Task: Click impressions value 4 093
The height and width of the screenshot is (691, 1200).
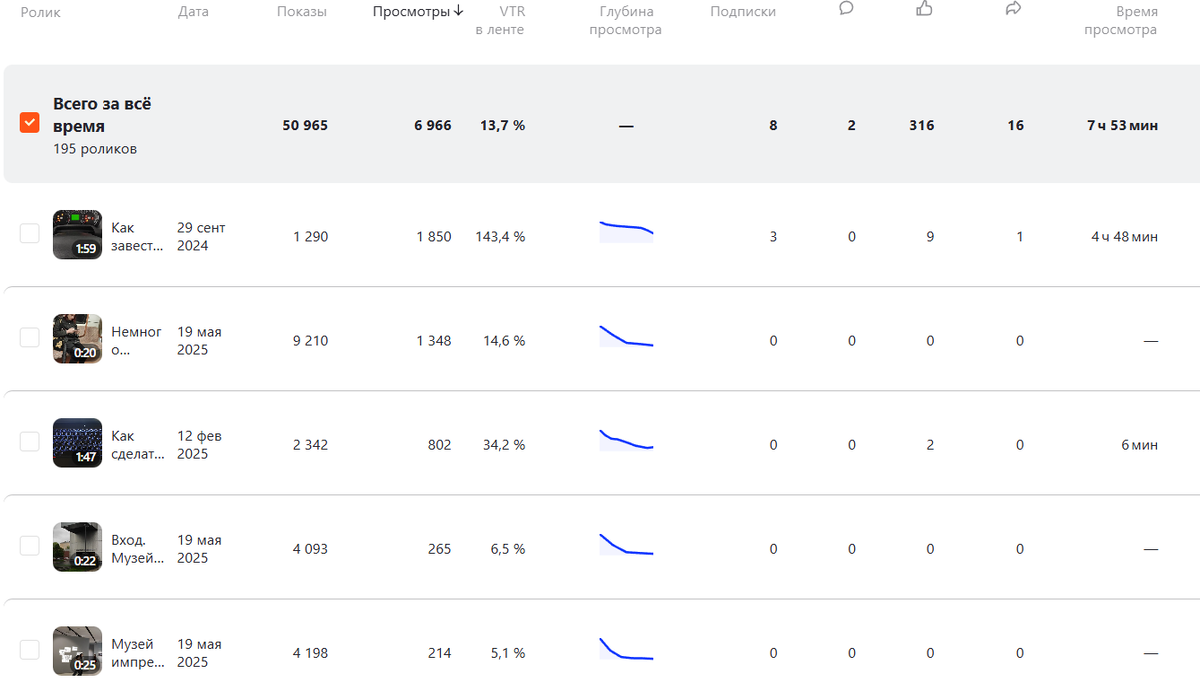Action: point(310,549)
